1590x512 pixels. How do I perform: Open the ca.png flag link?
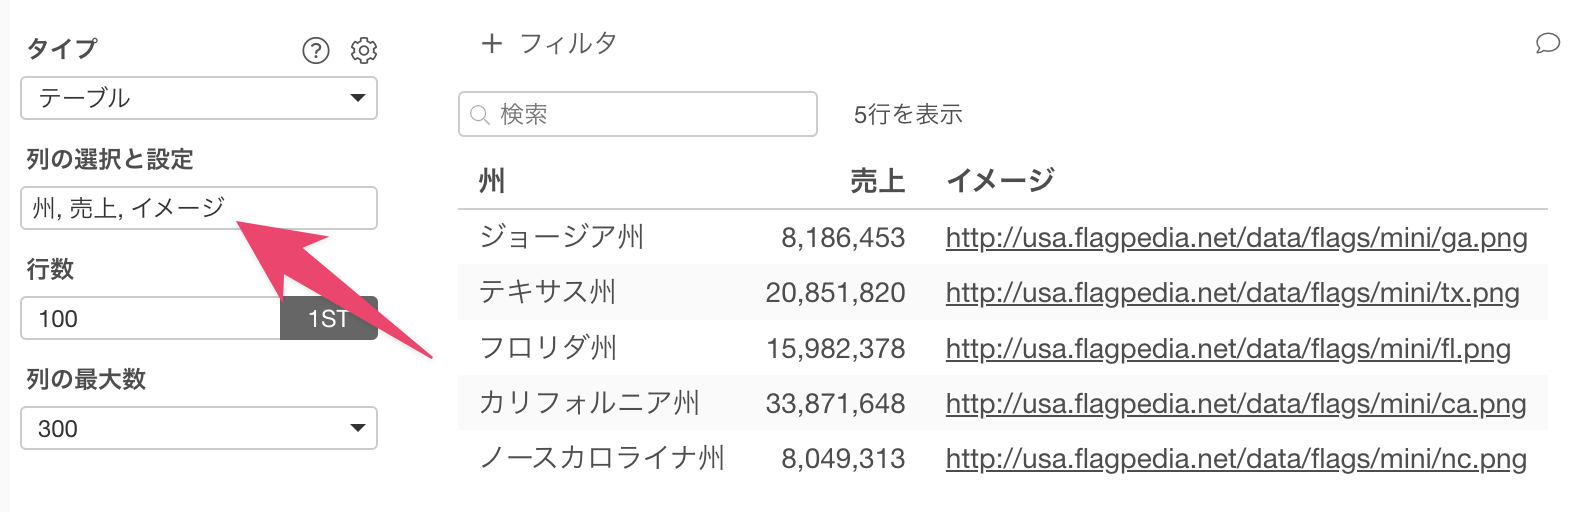(1236, 403)
